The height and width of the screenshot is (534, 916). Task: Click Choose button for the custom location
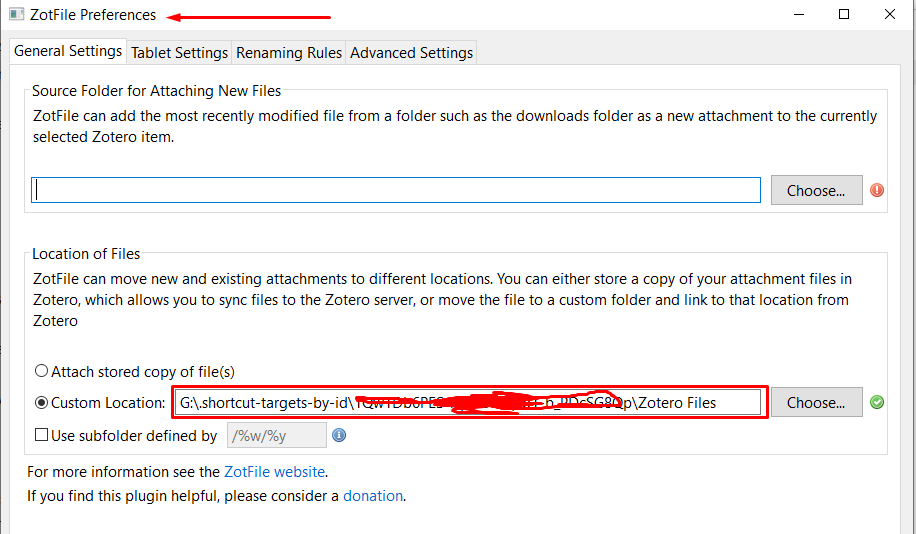pos(816,403)
